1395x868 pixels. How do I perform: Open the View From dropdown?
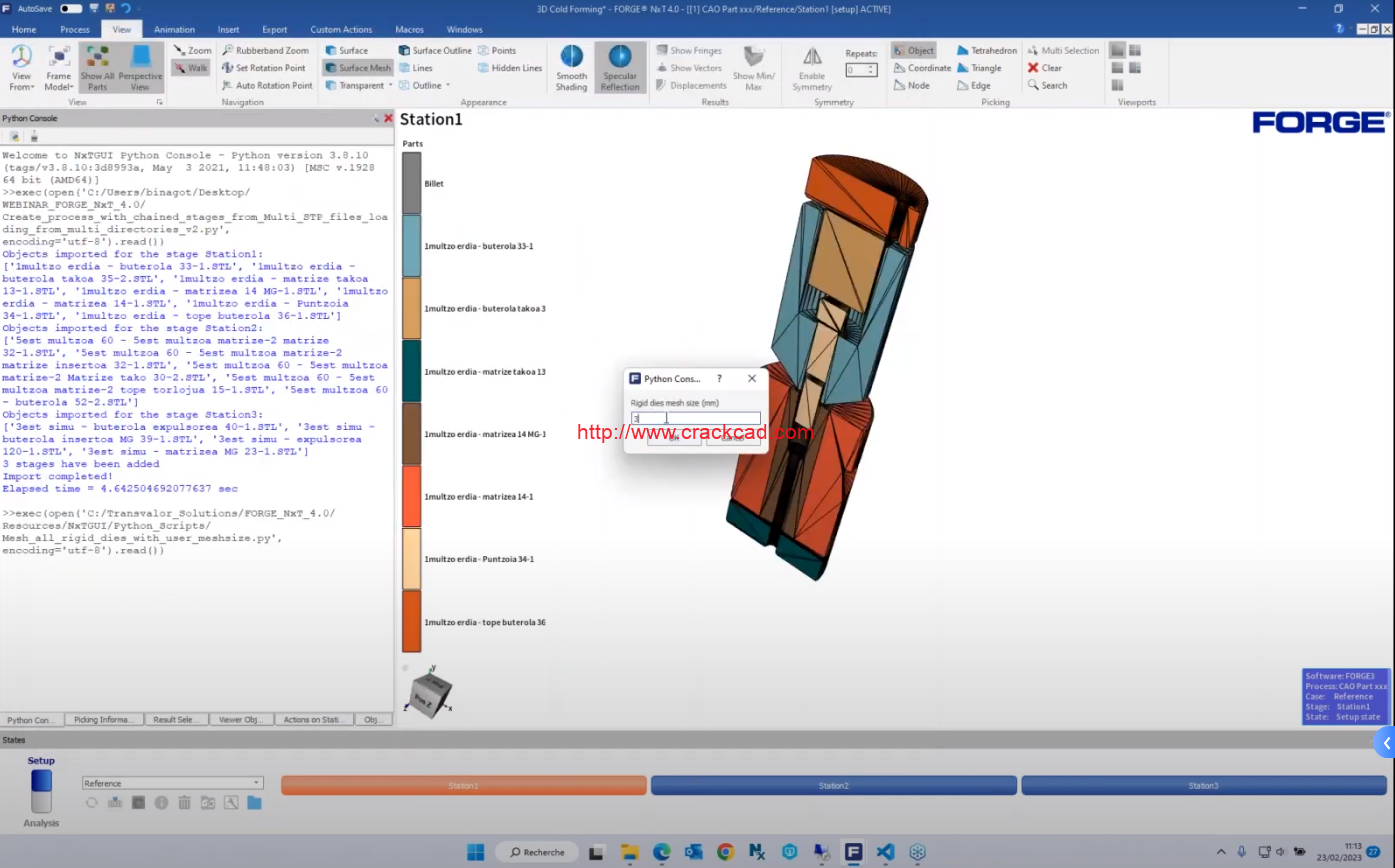(21, 68)
